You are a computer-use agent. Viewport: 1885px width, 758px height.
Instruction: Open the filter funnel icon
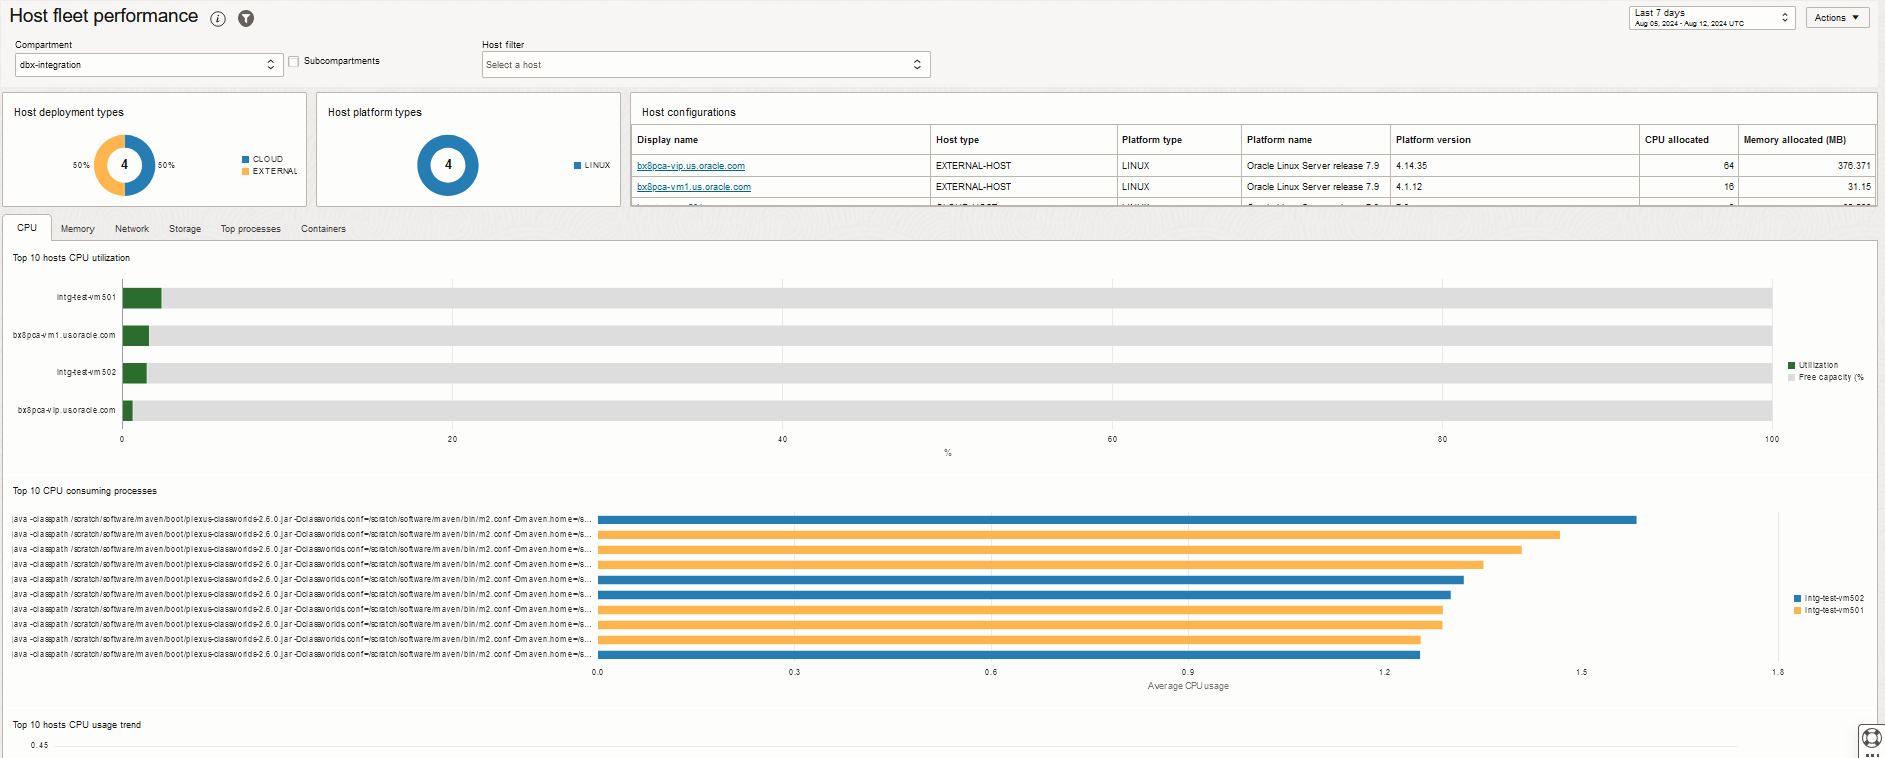click(246, 19)
